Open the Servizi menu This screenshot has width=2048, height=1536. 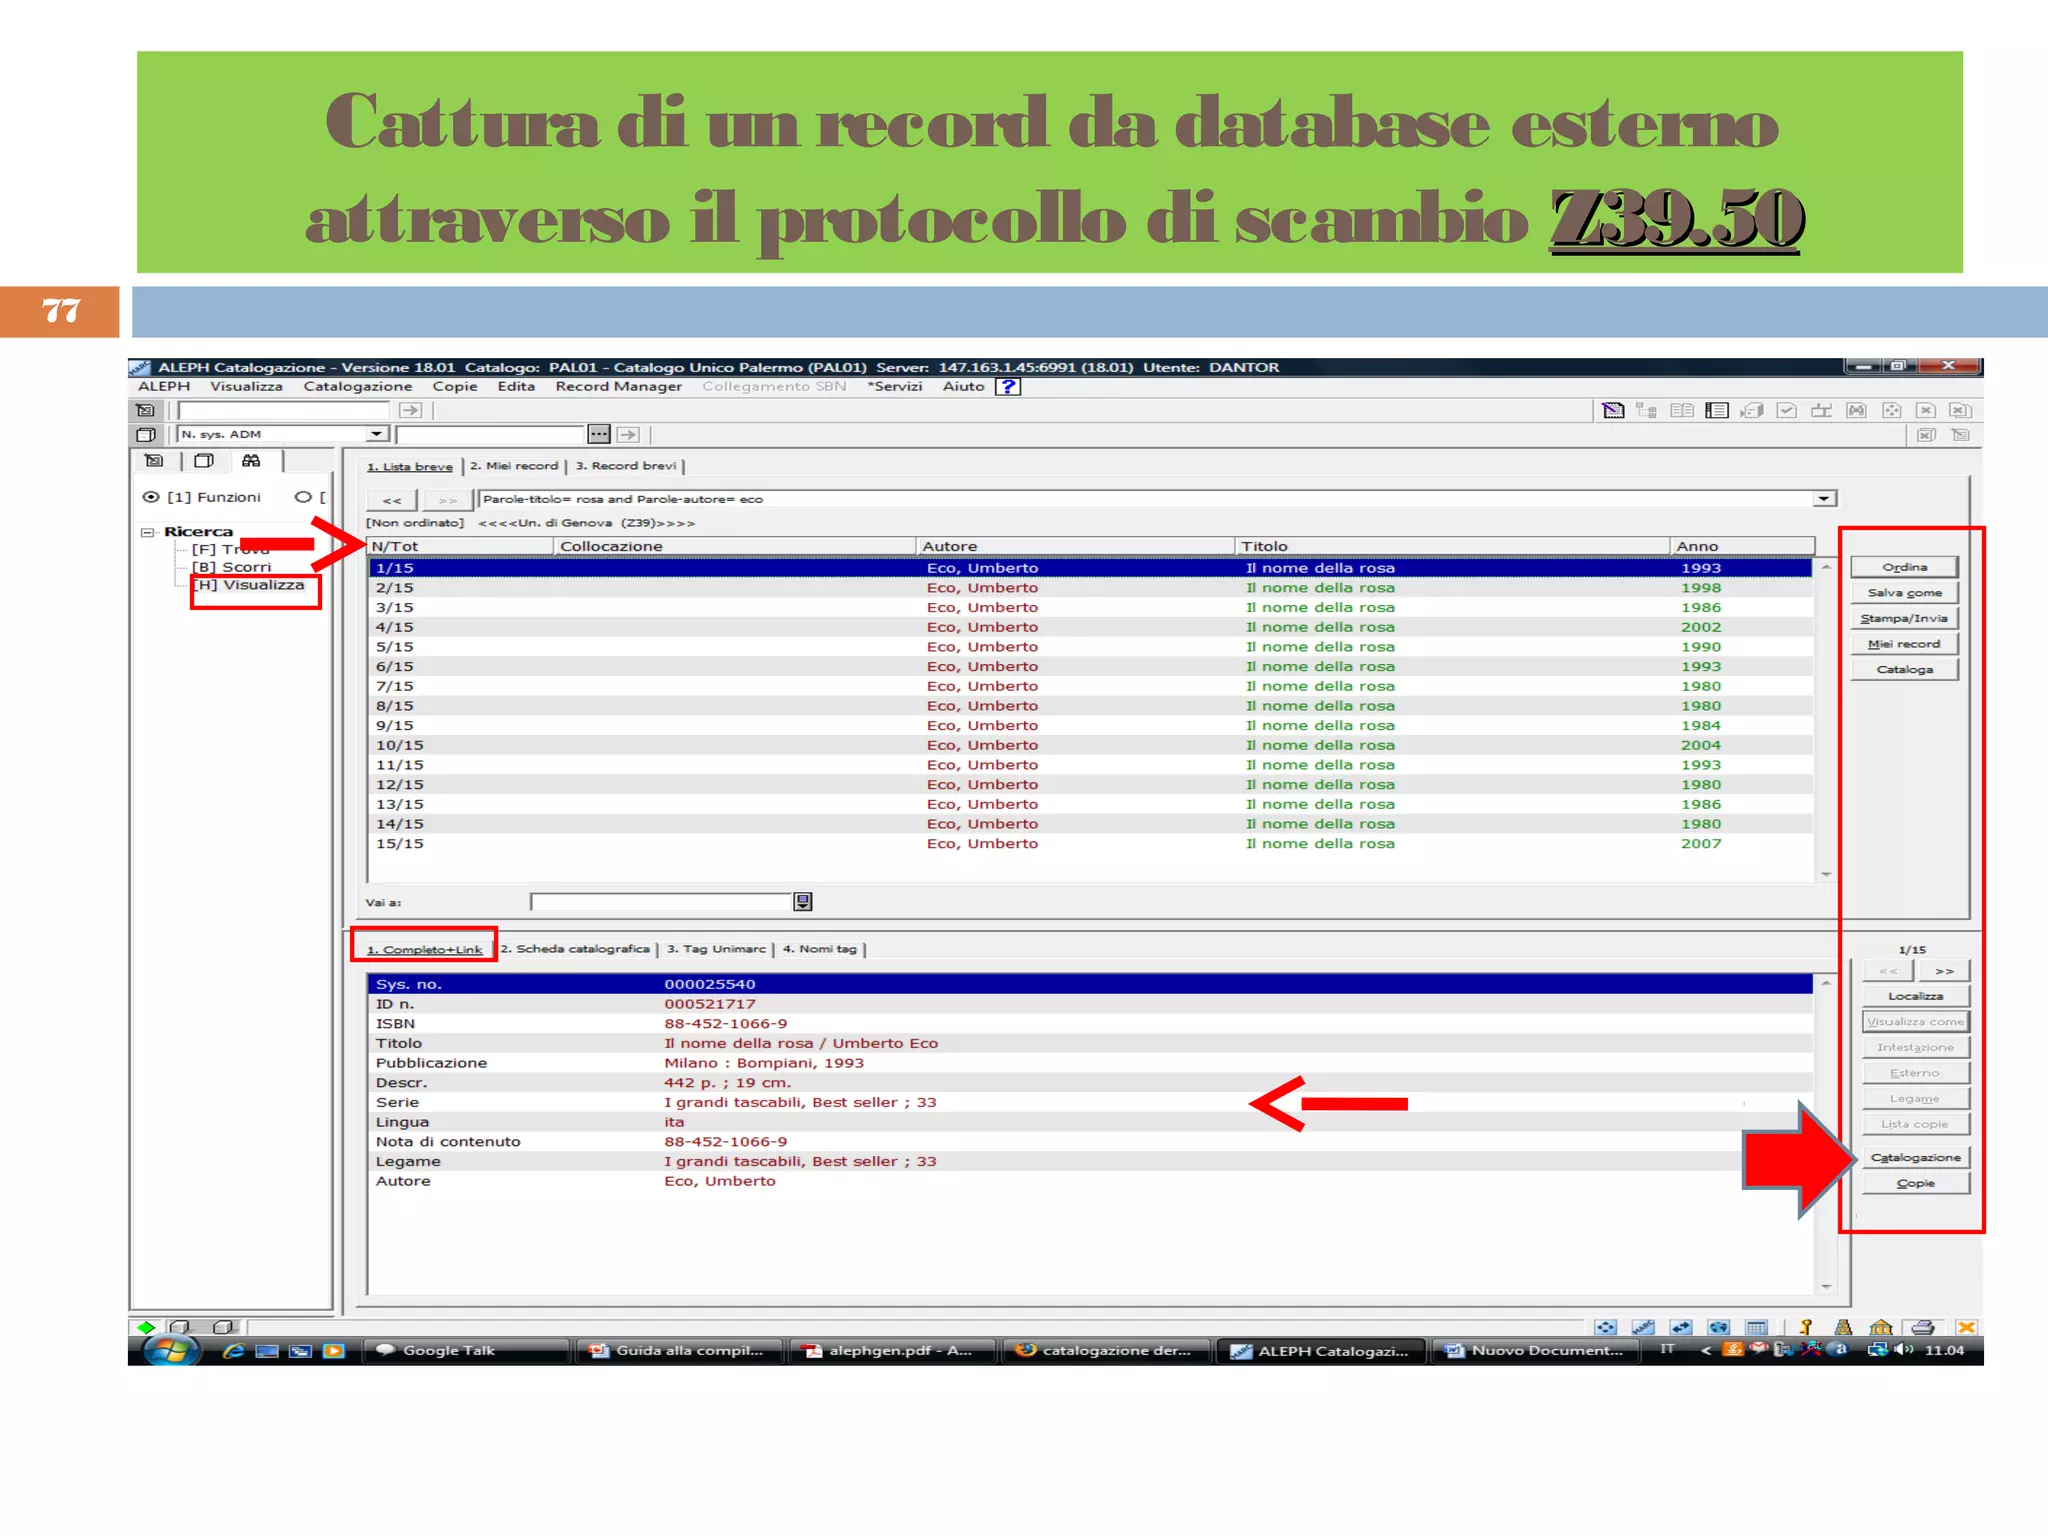click(895, 386)
